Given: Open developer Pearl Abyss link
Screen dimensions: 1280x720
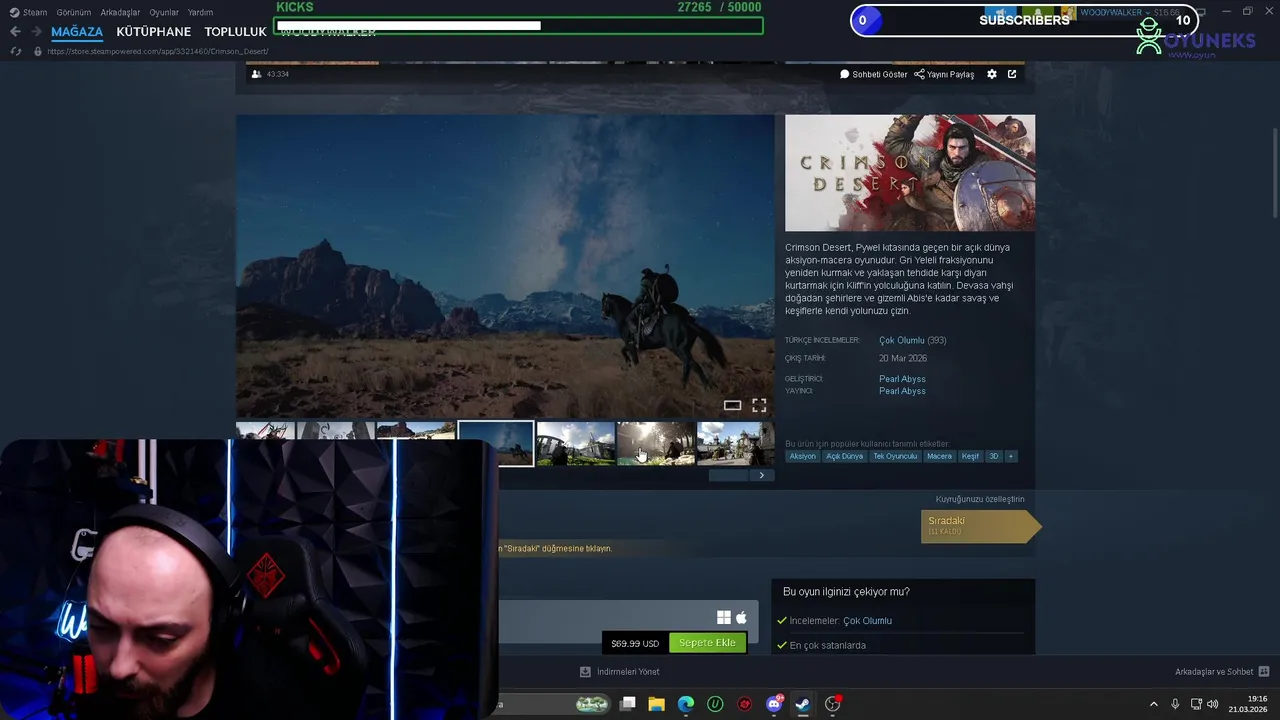Looking at the screenshot, I should tap(902, 379).
